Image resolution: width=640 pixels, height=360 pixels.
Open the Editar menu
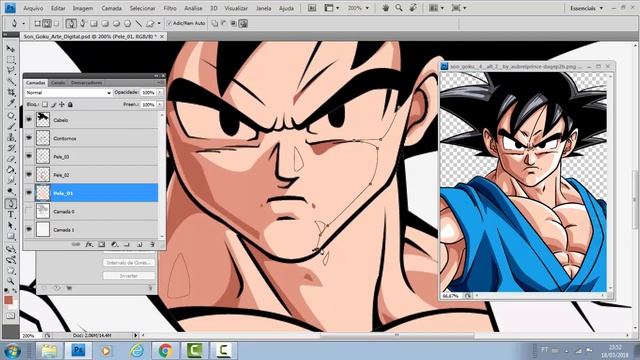58,8
